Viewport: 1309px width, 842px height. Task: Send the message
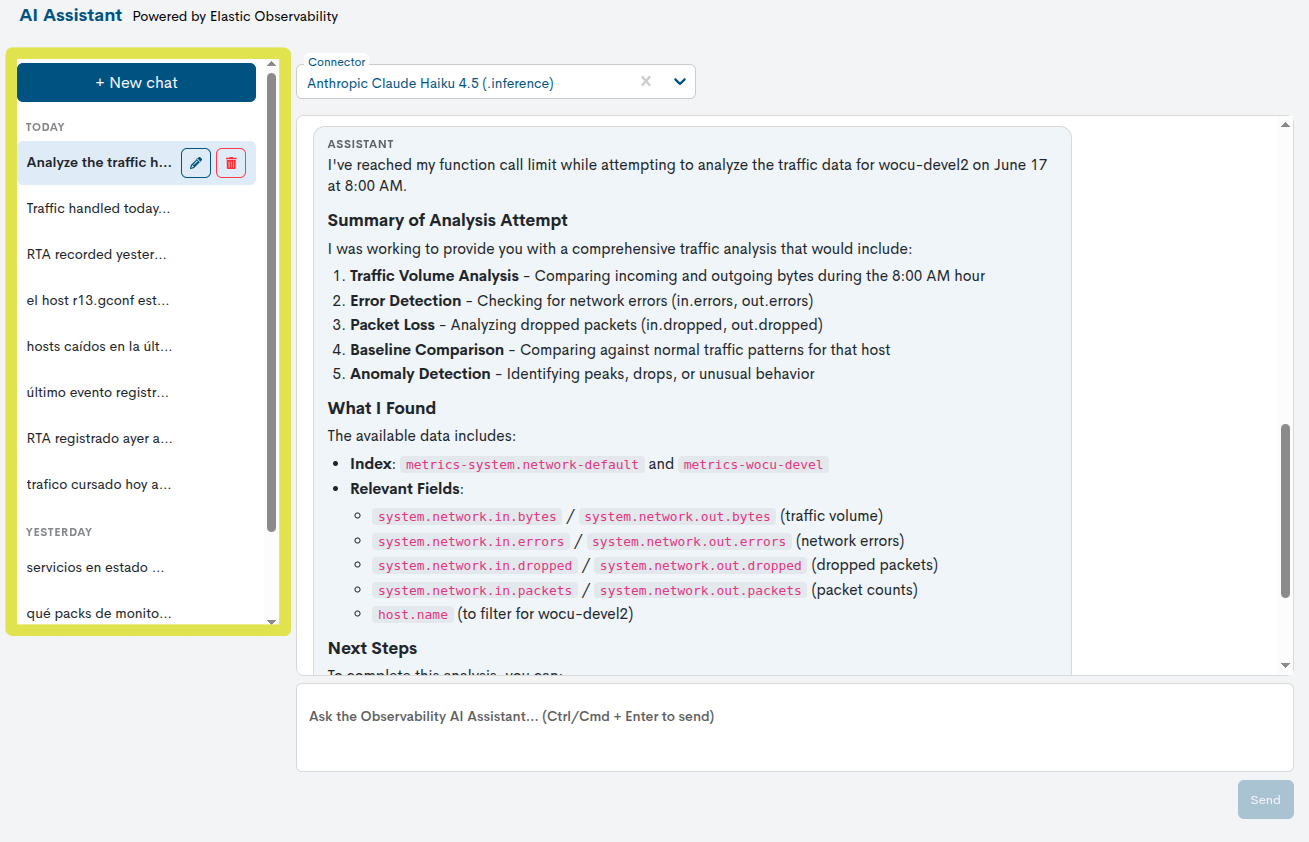[1265, 800]
